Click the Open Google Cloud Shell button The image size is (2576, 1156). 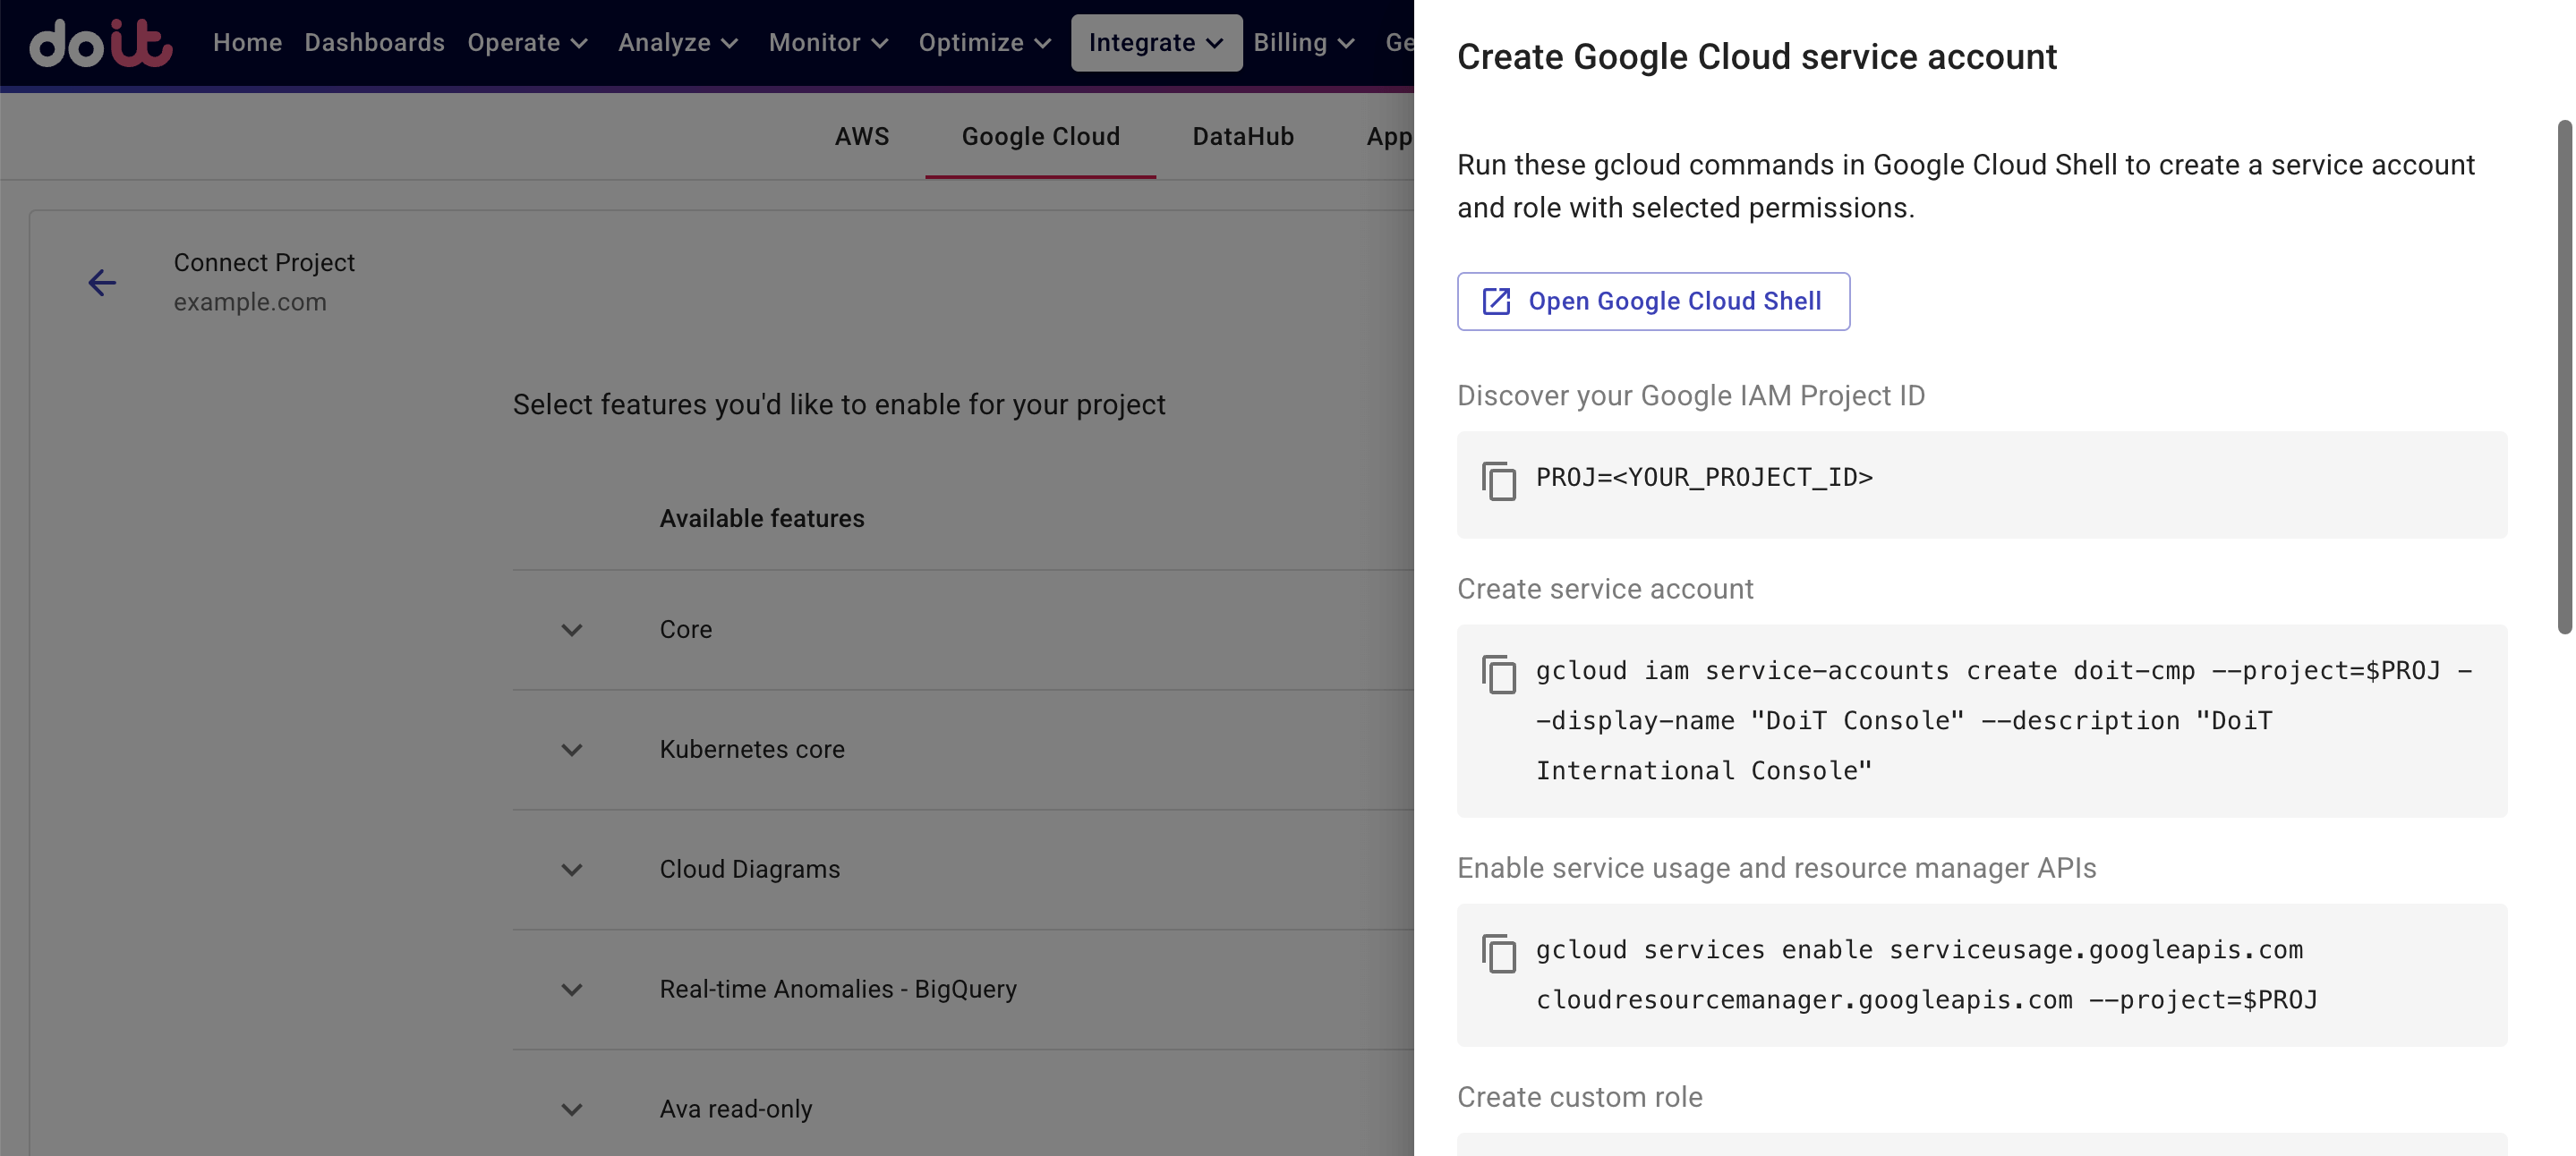[x=1654, y=301]
